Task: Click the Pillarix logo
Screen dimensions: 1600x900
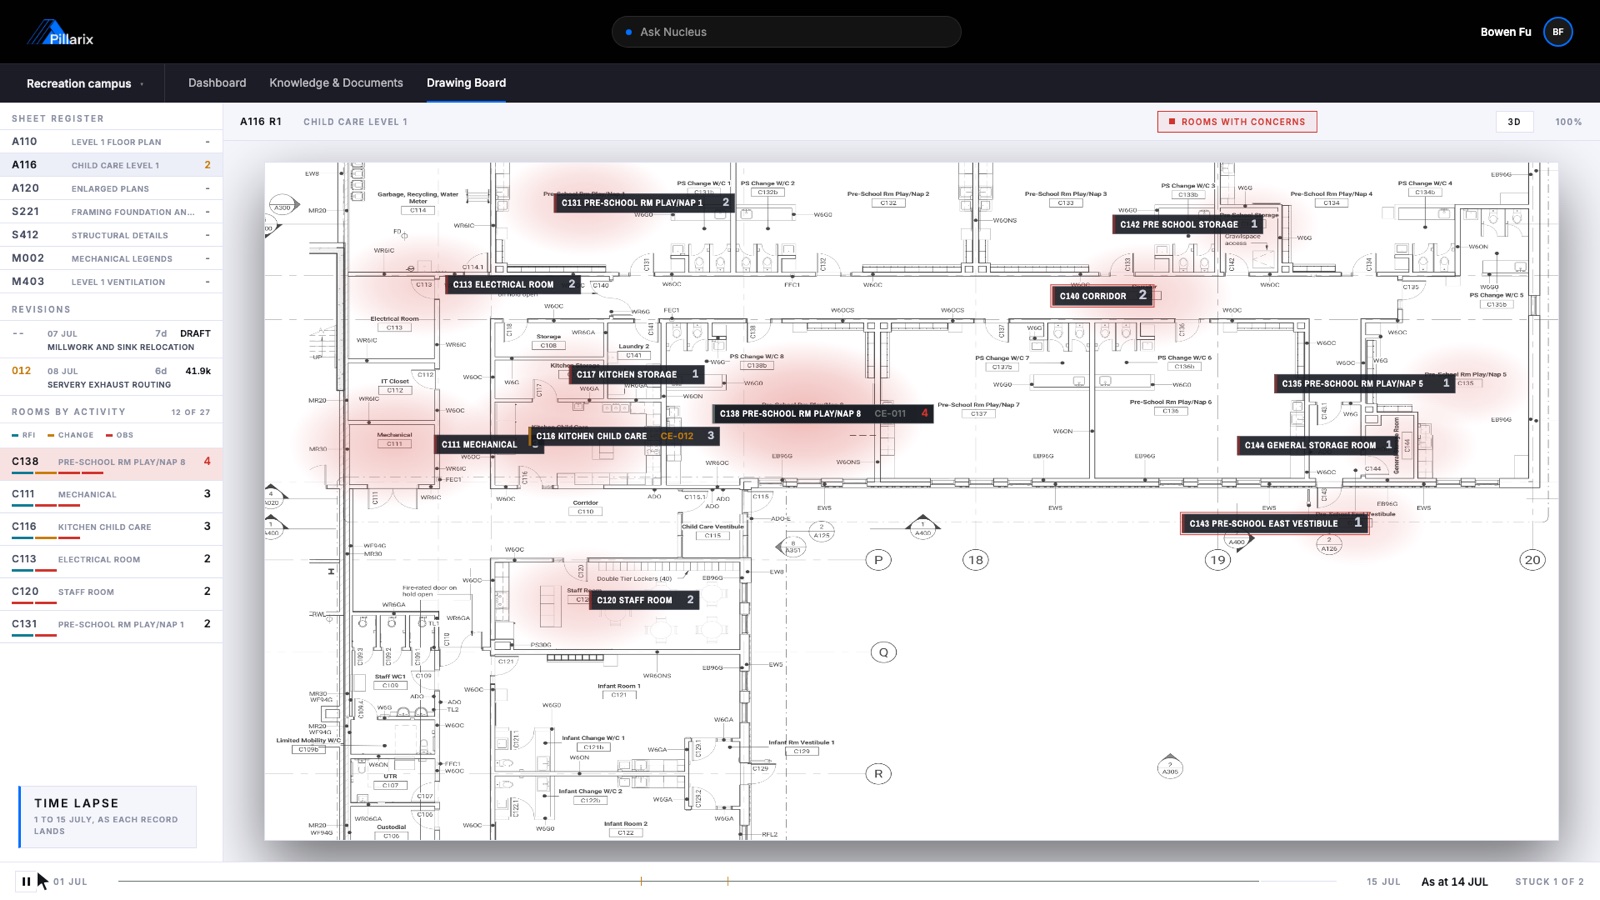Action: point(60,33)
